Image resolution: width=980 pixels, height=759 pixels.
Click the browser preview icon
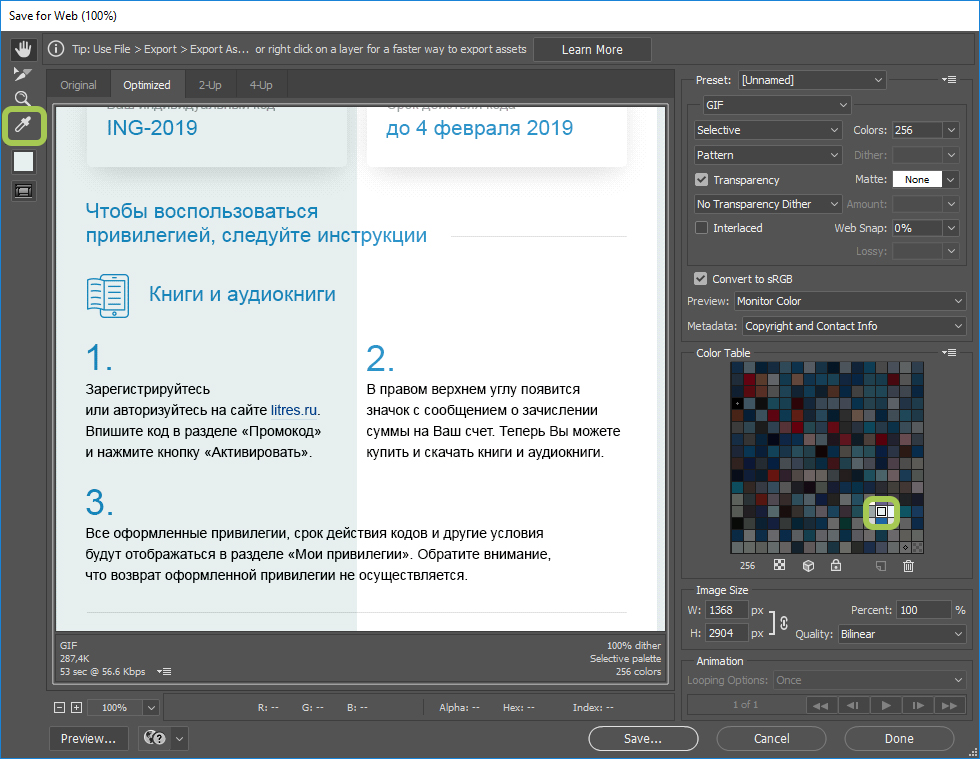[x=154, y=738]
